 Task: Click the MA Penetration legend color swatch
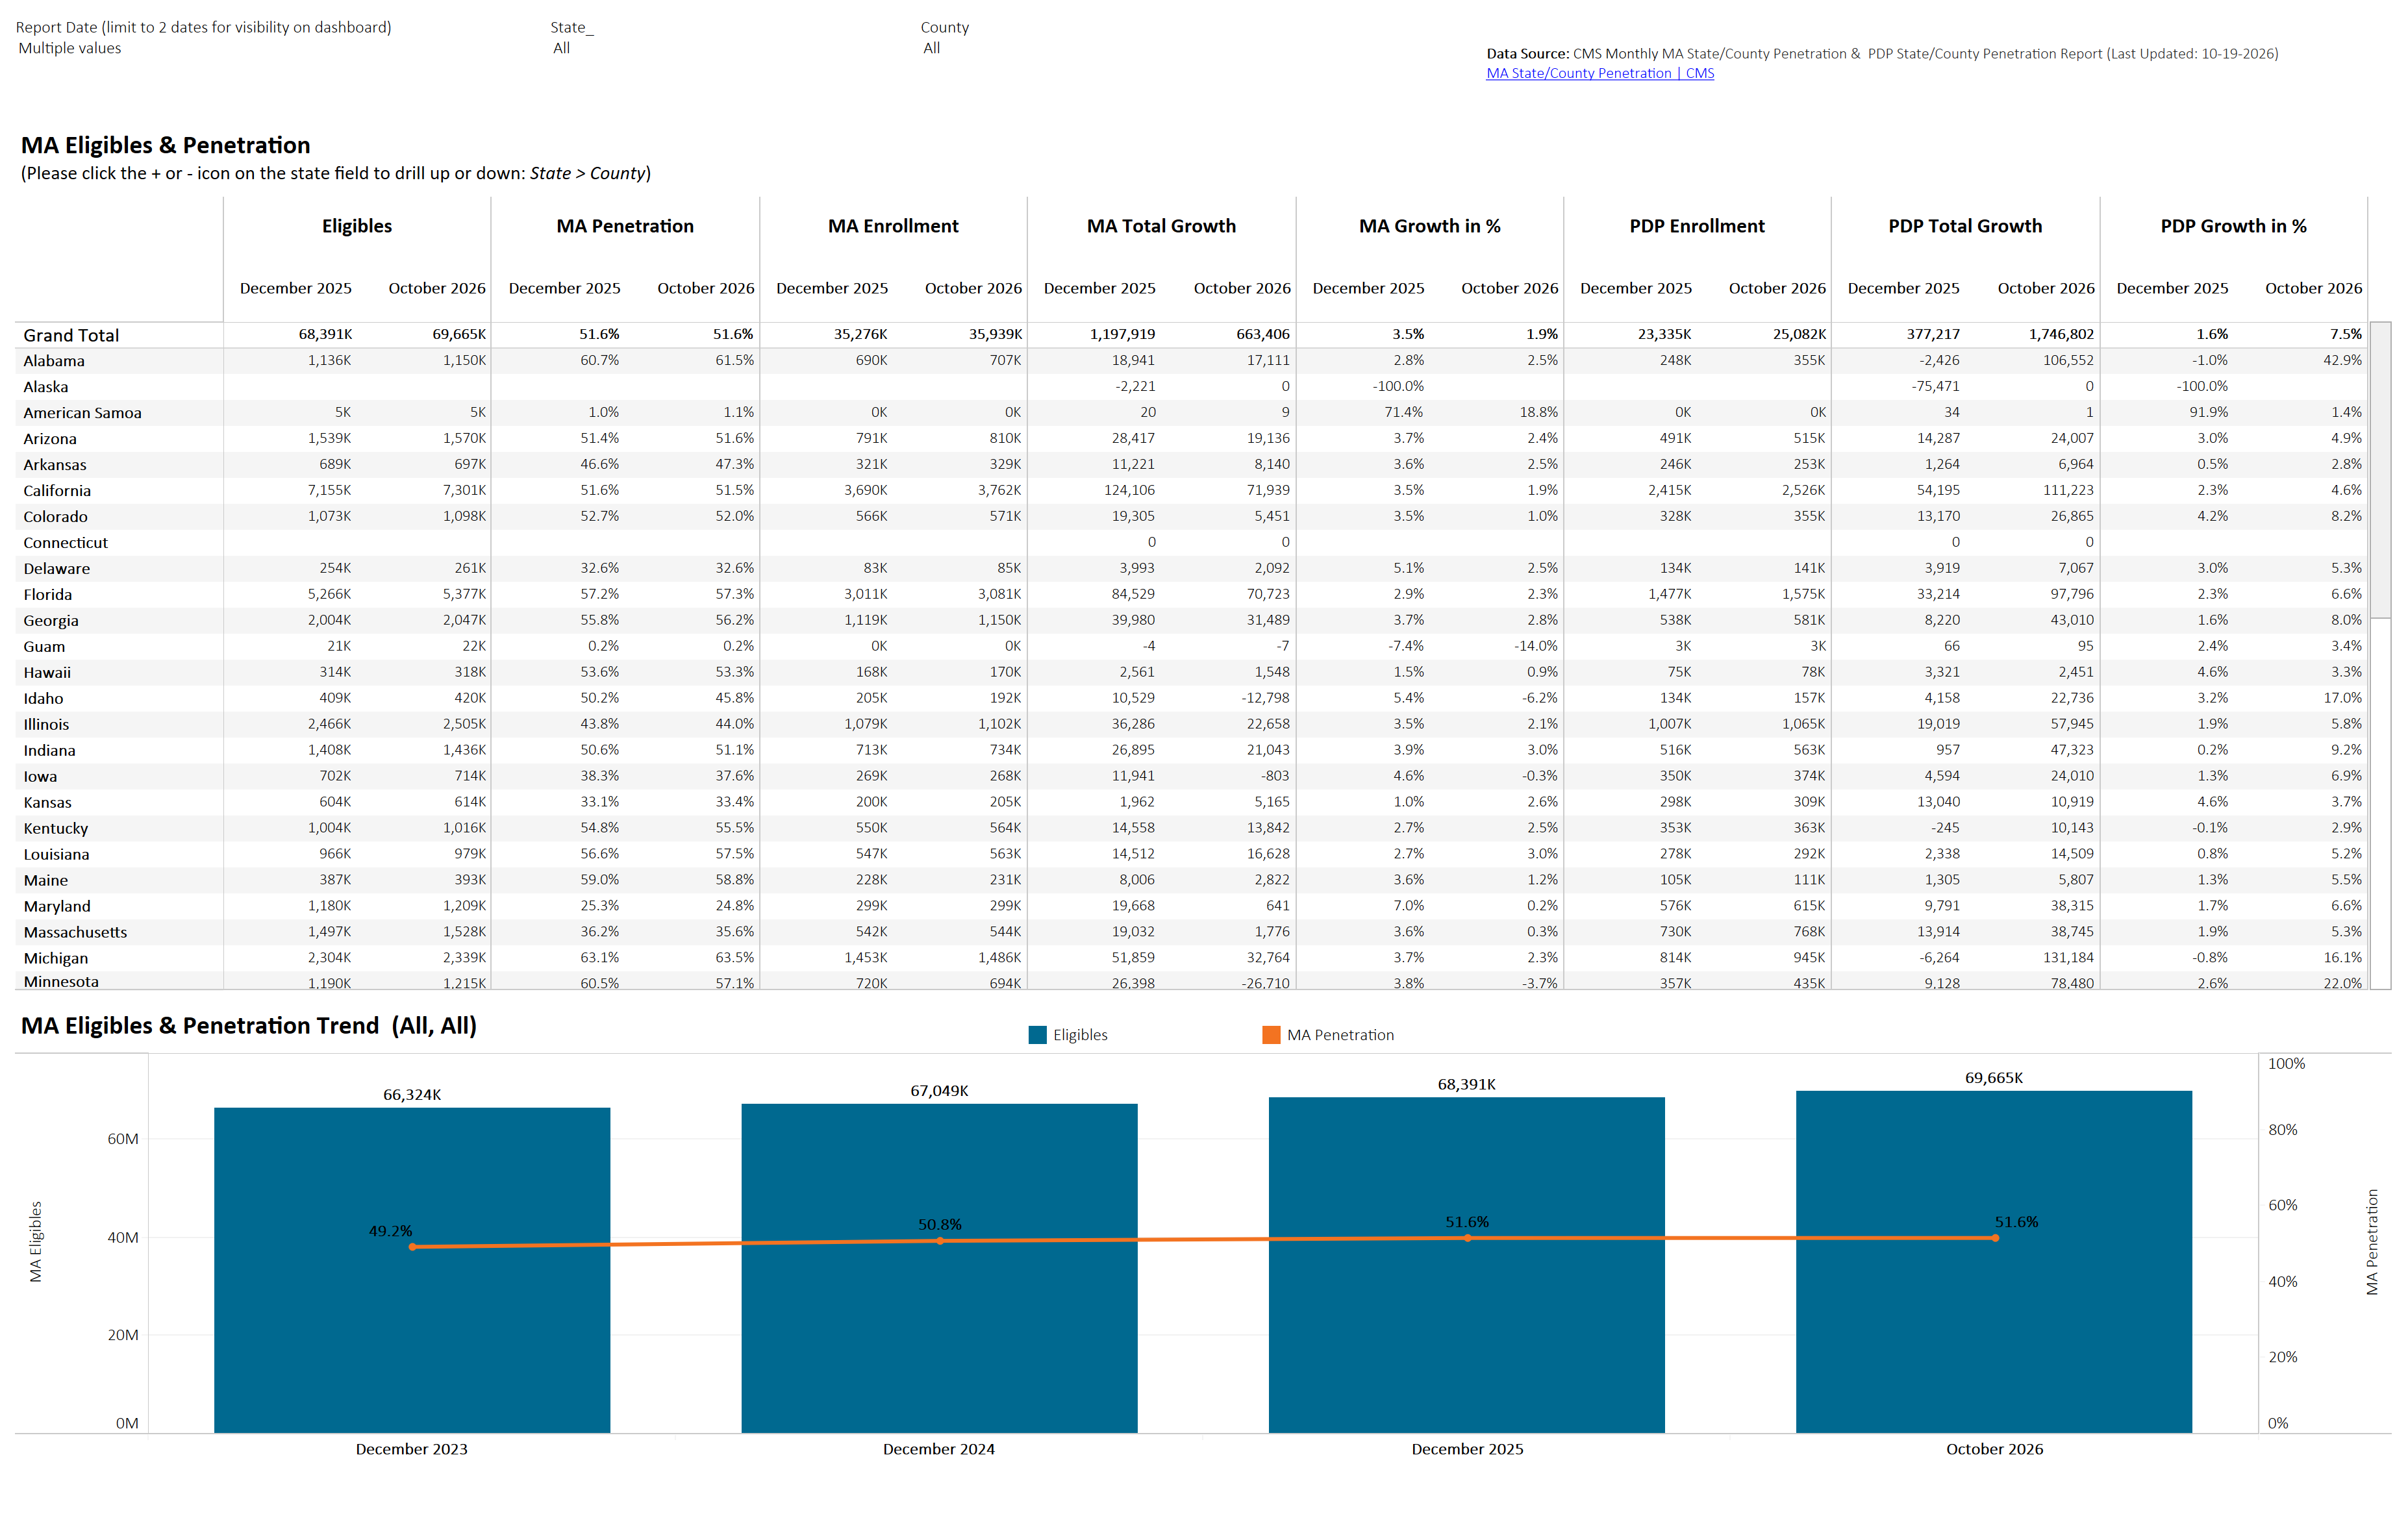click(1271, 1035)
